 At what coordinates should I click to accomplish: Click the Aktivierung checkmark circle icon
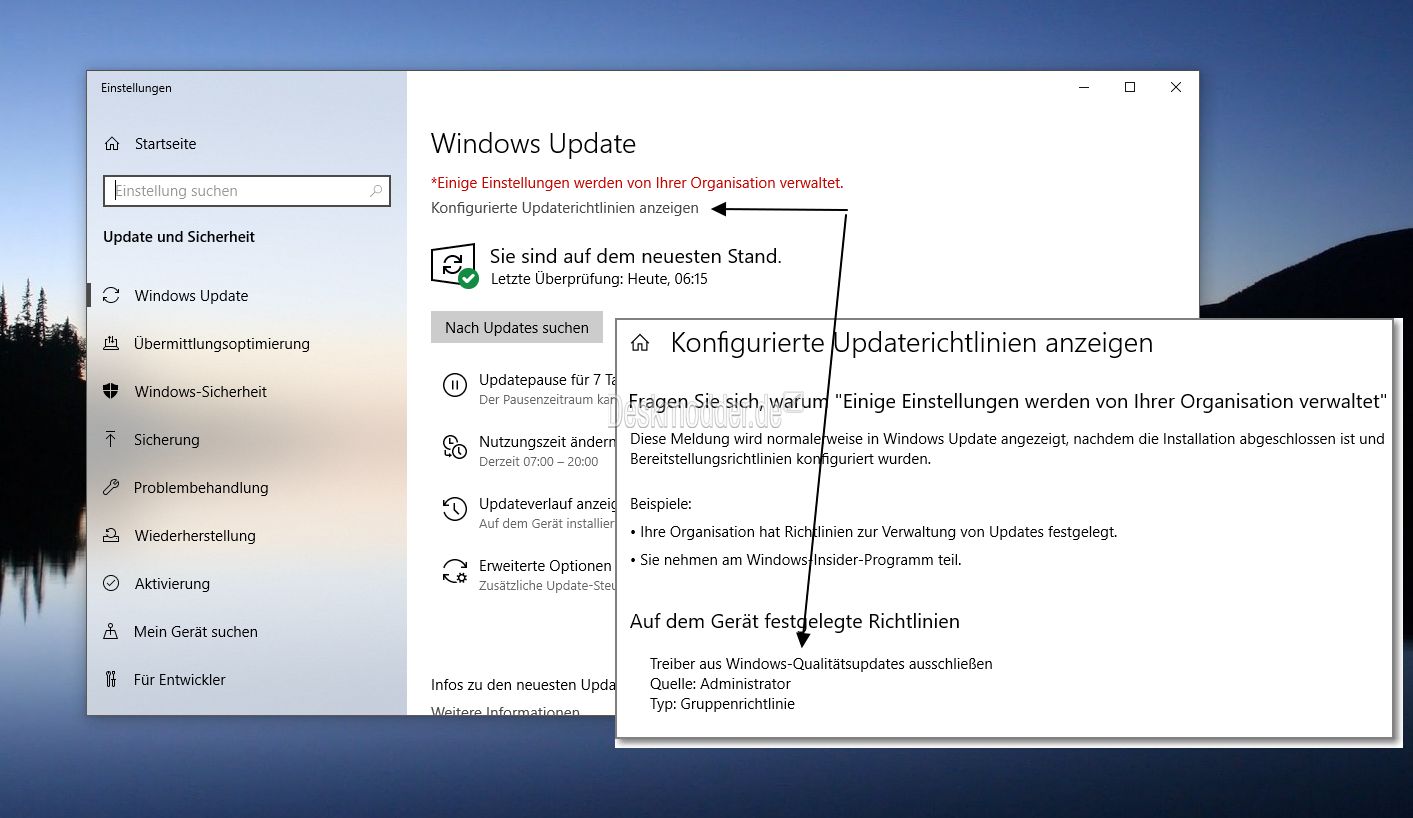tap(111, 584)
